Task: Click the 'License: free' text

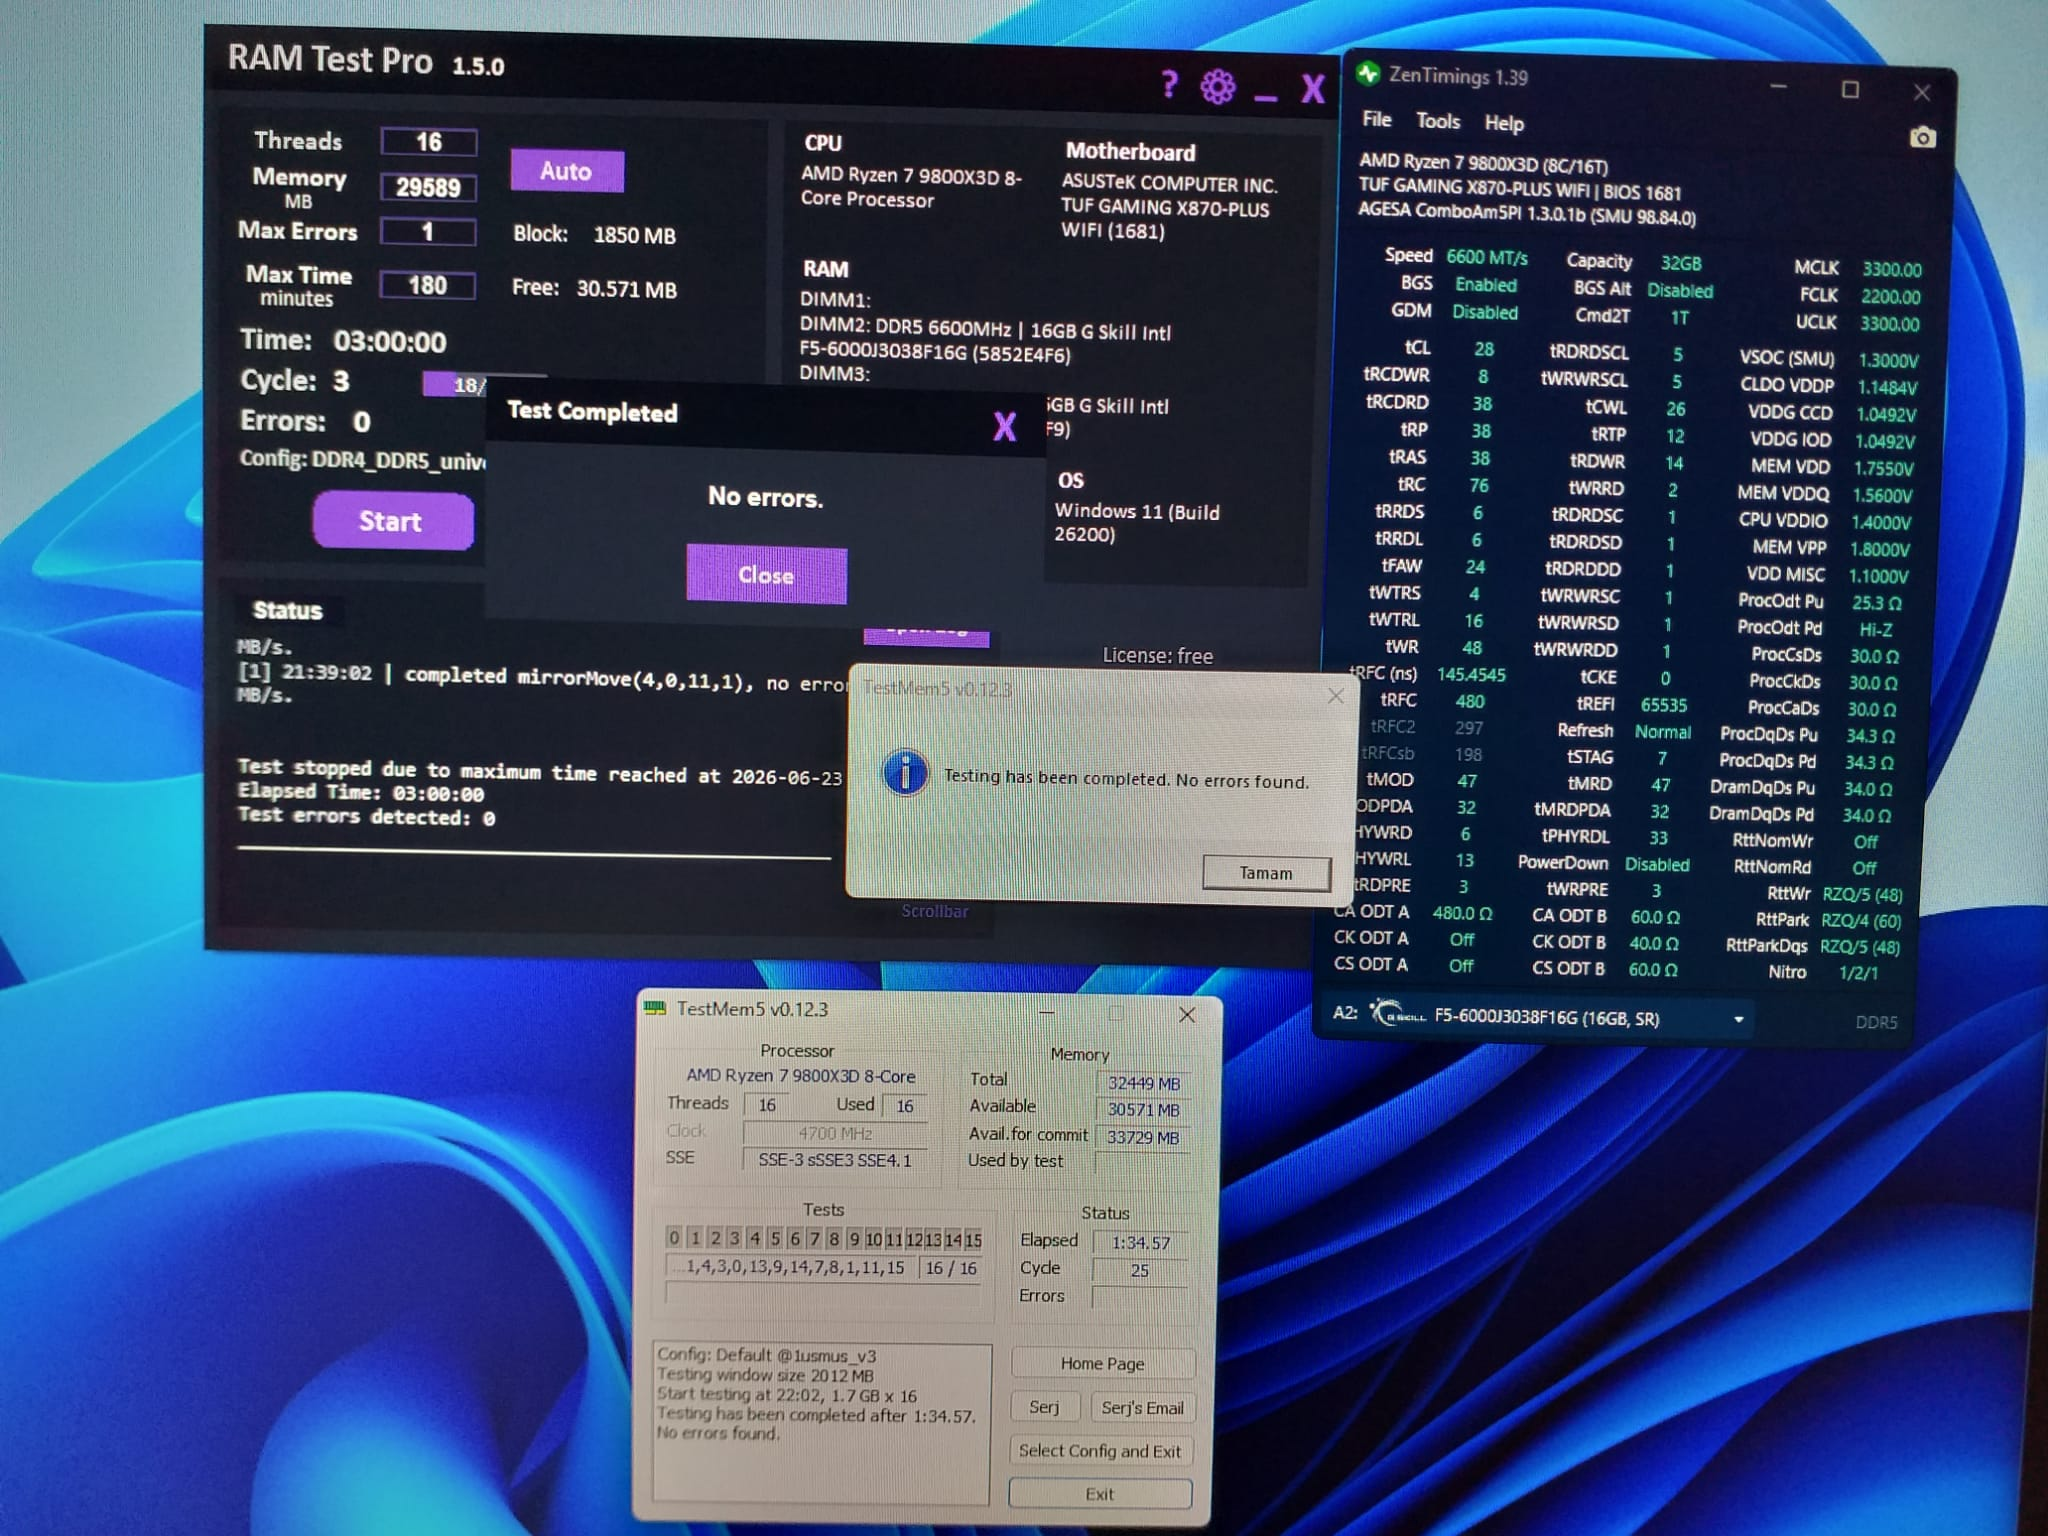Action: (1158, 656)
